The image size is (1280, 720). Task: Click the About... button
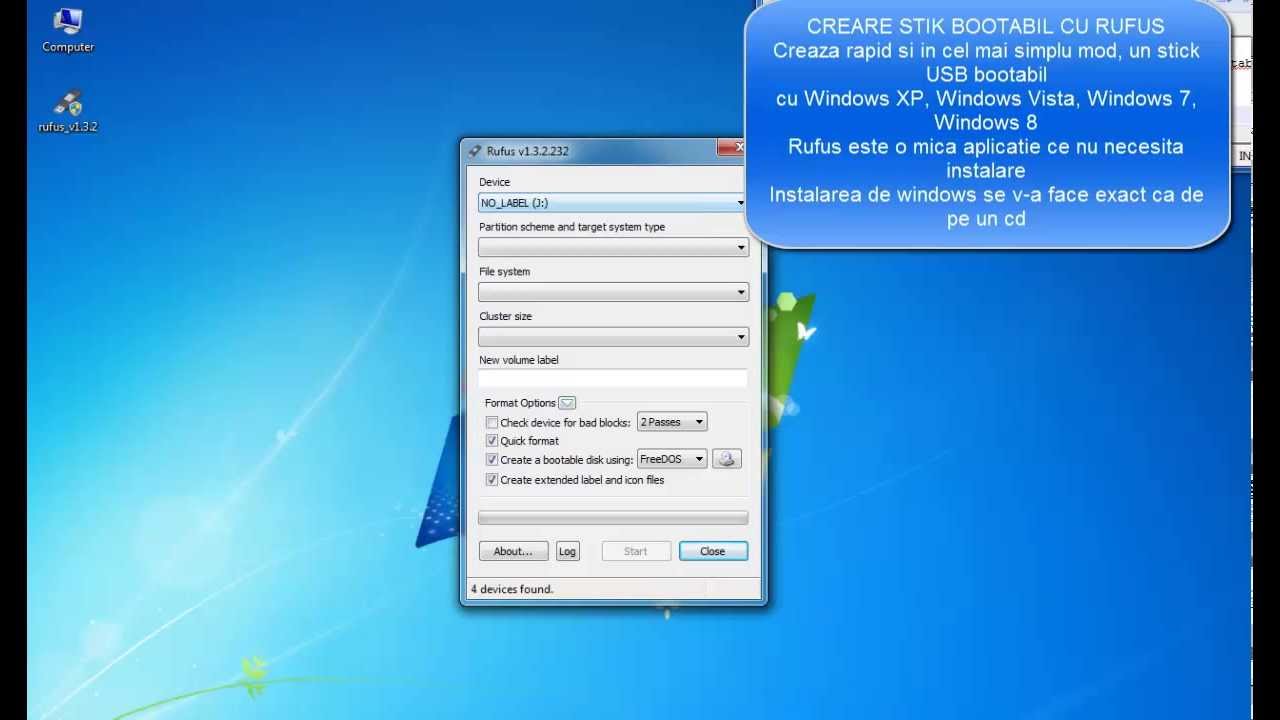click(514, 551)
